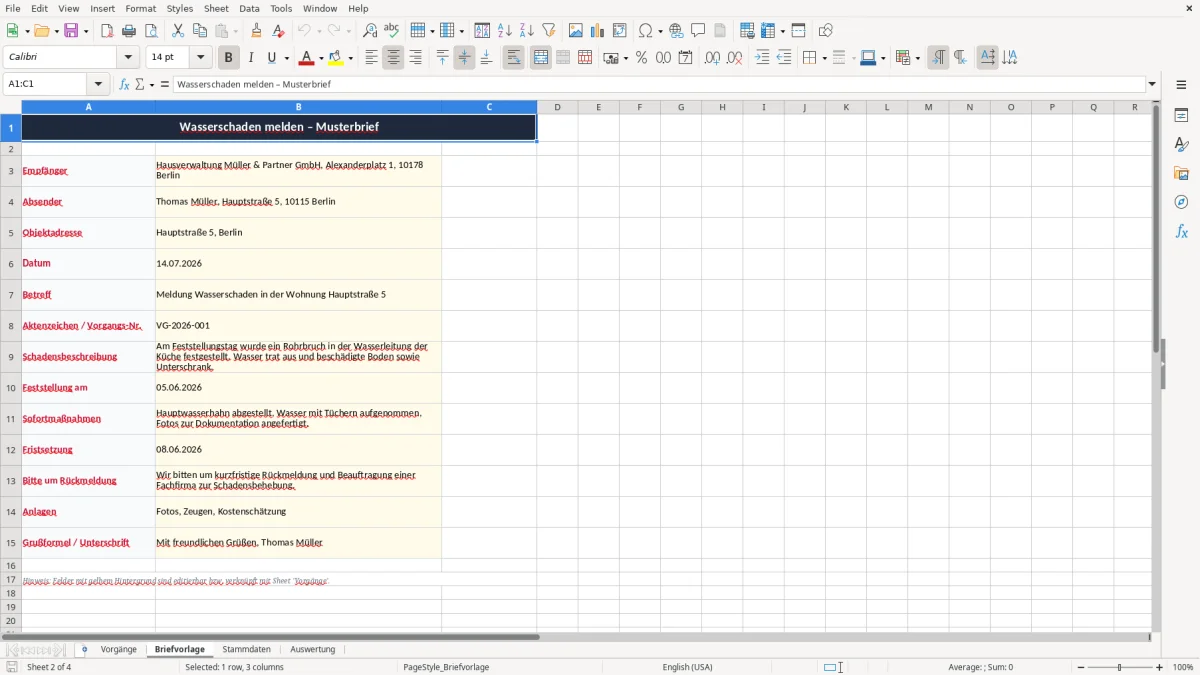Toggle Underline formatting
Image resolution: width=1200 pixels, height=675 pixels.
(x=272, y=58)
